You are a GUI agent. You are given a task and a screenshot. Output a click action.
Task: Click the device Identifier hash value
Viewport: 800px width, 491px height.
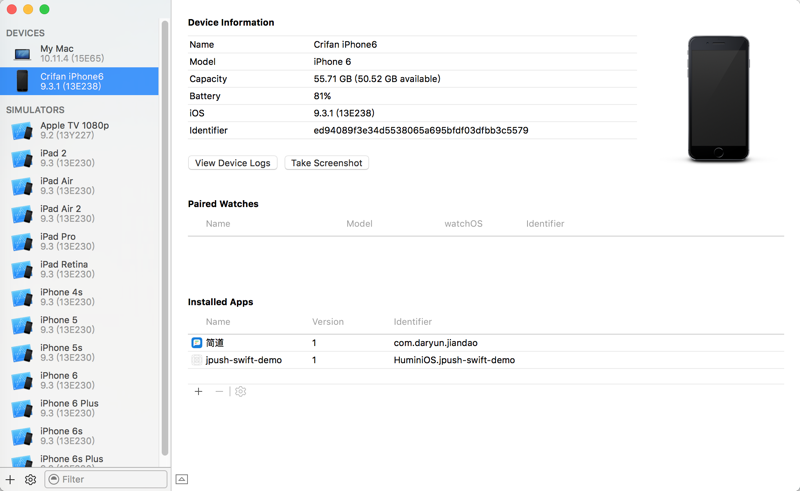click(421, 131)
